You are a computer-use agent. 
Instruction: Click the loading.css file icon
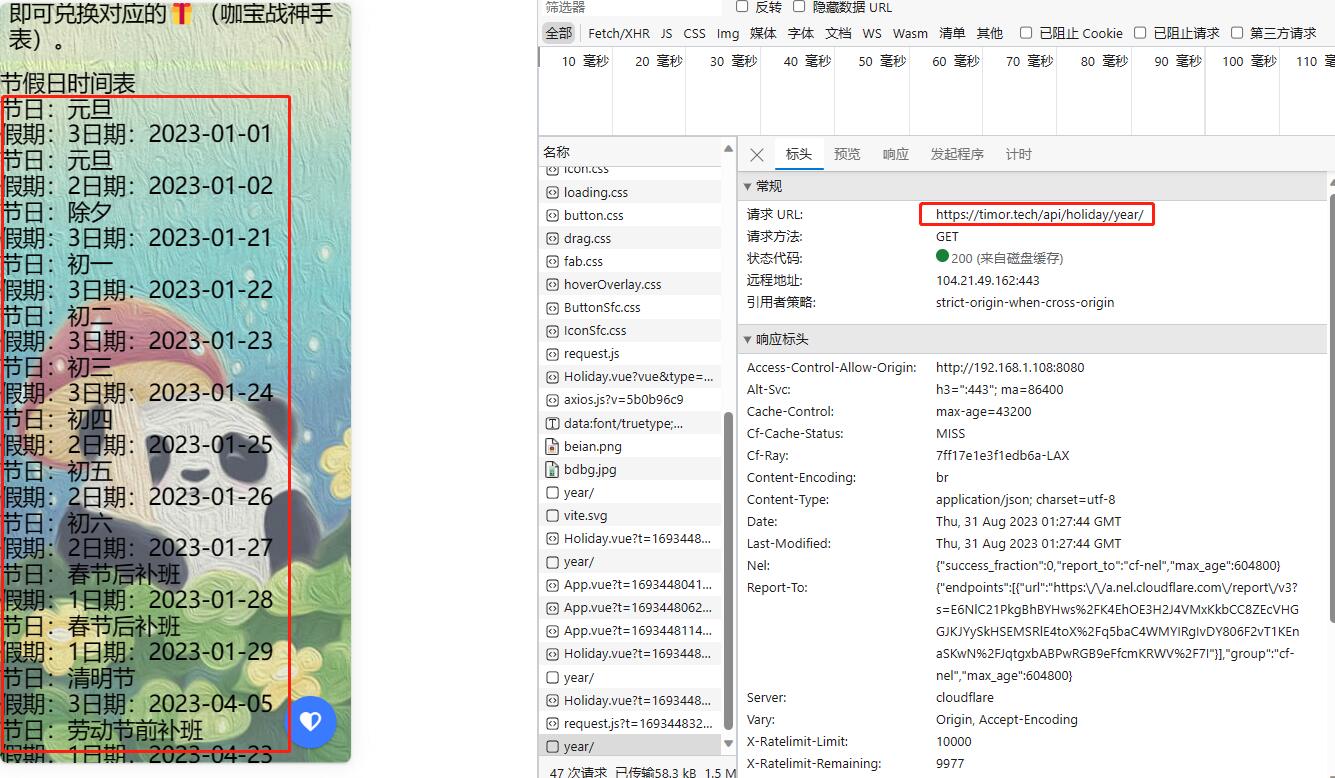point(552,192)
